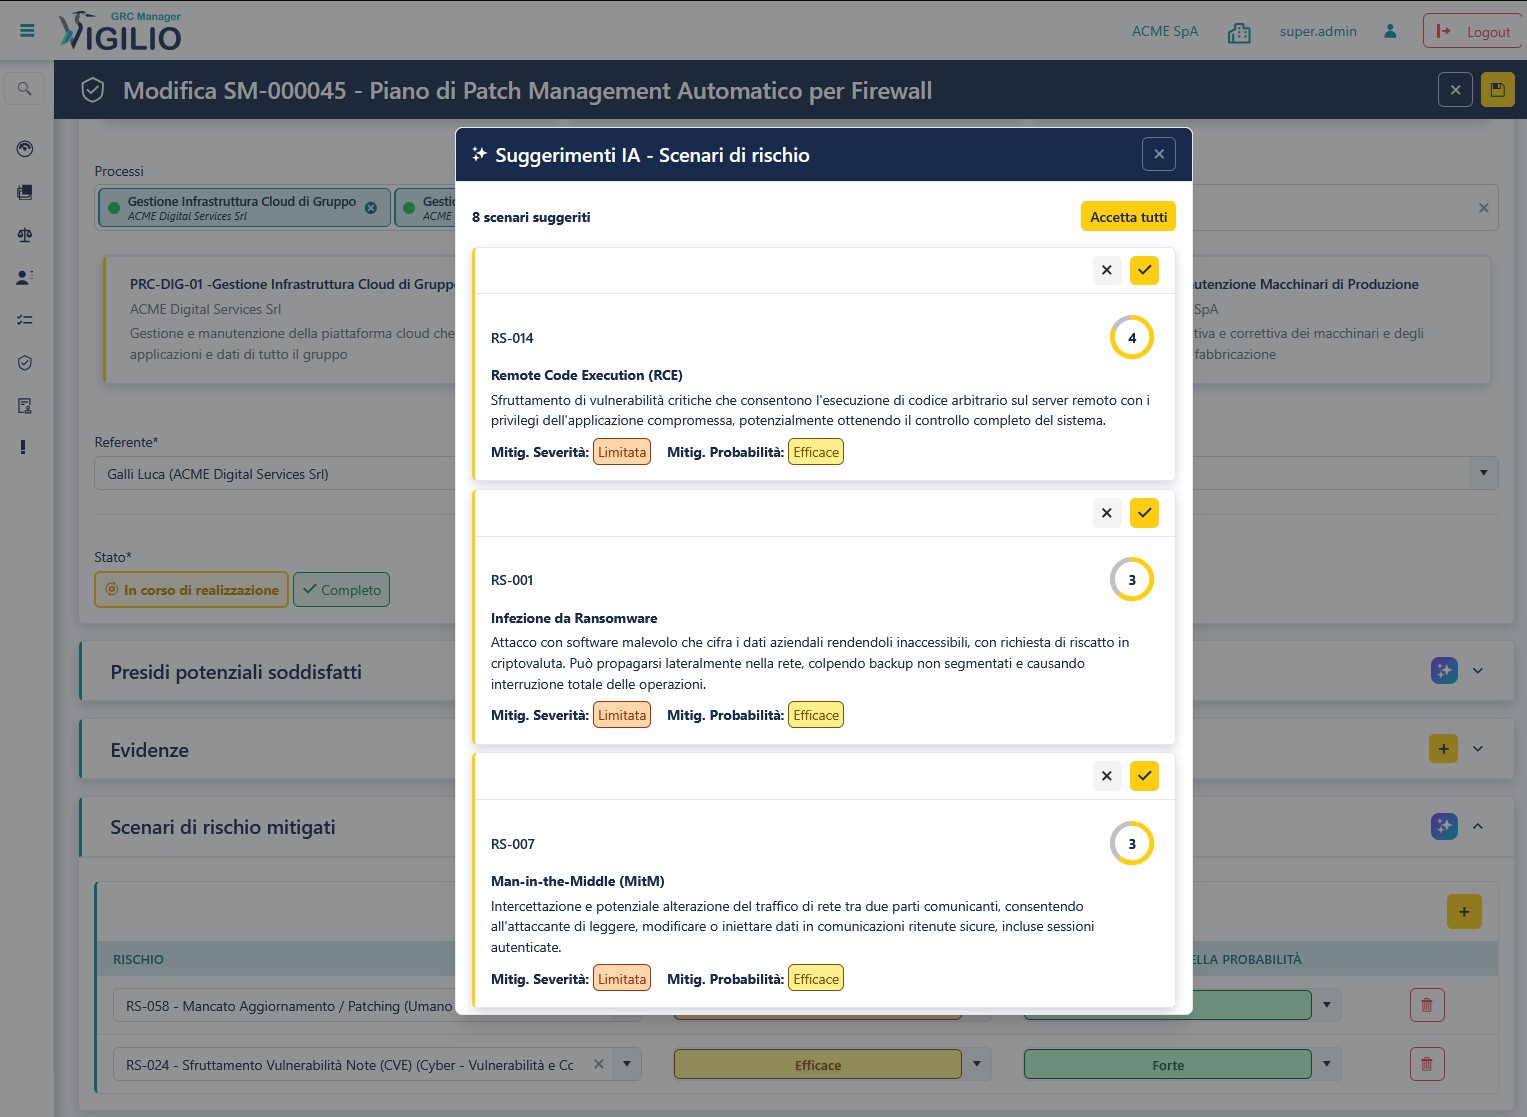This screenshot has height=1117, width=1527.
Task: Click super.admin username
Action: (x=1318, y=31)
